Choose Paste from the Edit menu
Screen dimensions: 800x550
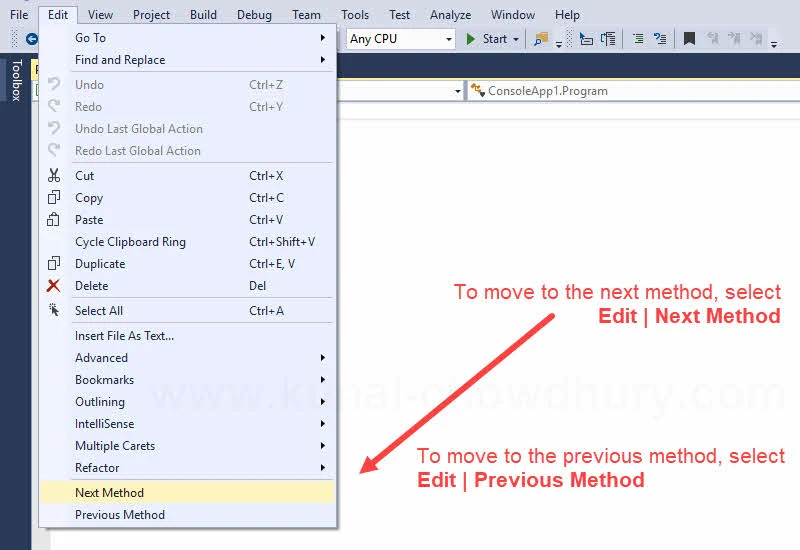coord(187,219)
